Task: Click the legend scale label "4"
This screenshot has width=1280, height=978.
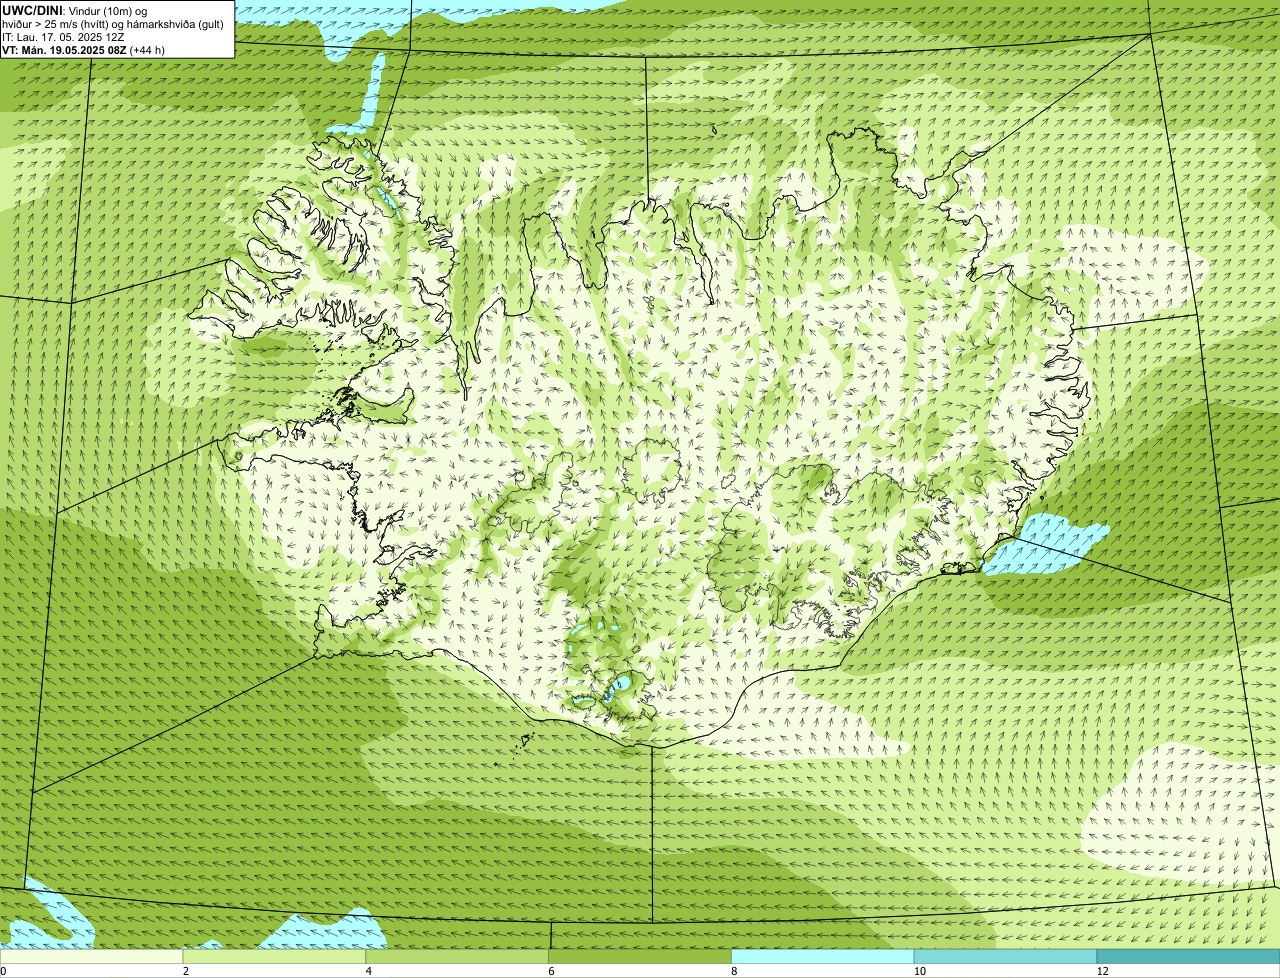Action: pyautogui.click(x=369, y=971)
